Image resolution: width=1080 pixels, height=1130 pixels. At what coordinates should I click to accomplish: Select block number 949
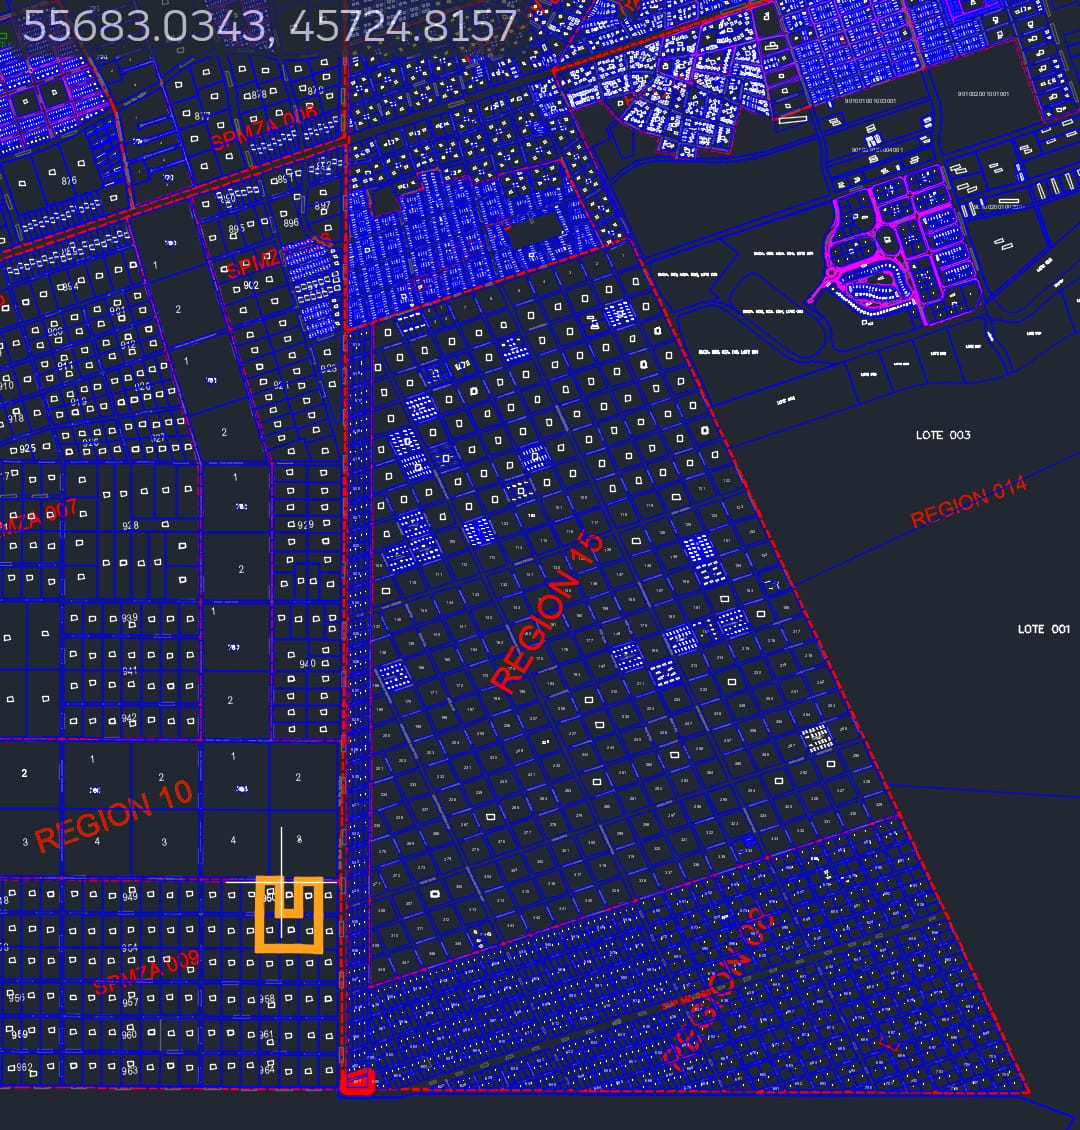[x=129, y=897]
